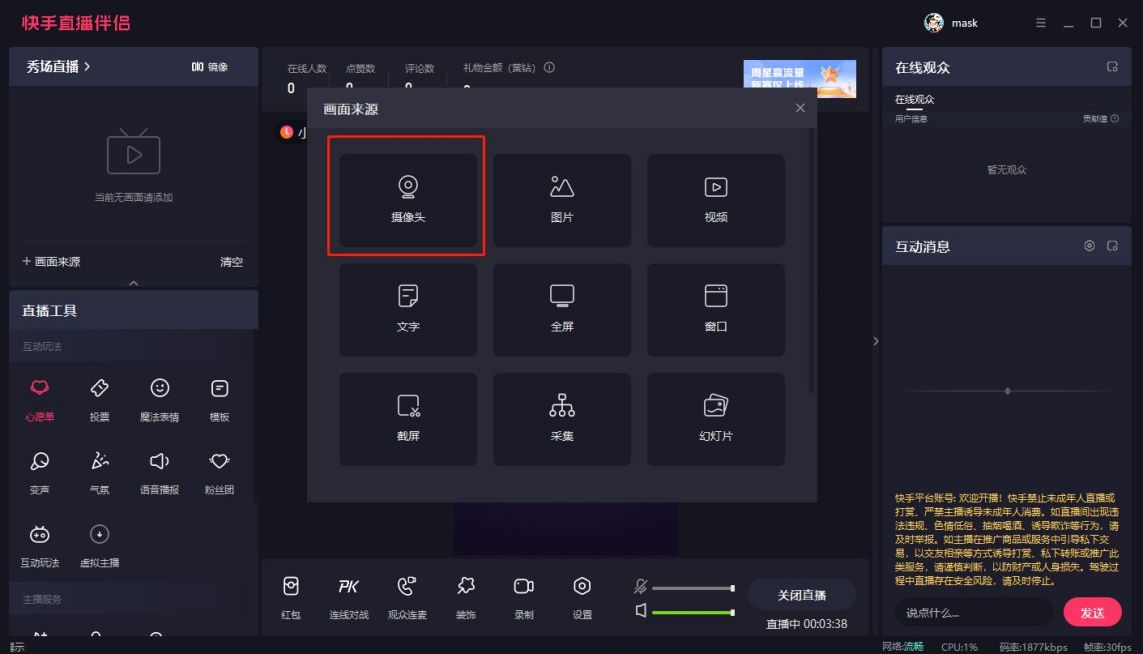Click the + 画面来源 add source button
The image size is (1143, 654).
51,262
